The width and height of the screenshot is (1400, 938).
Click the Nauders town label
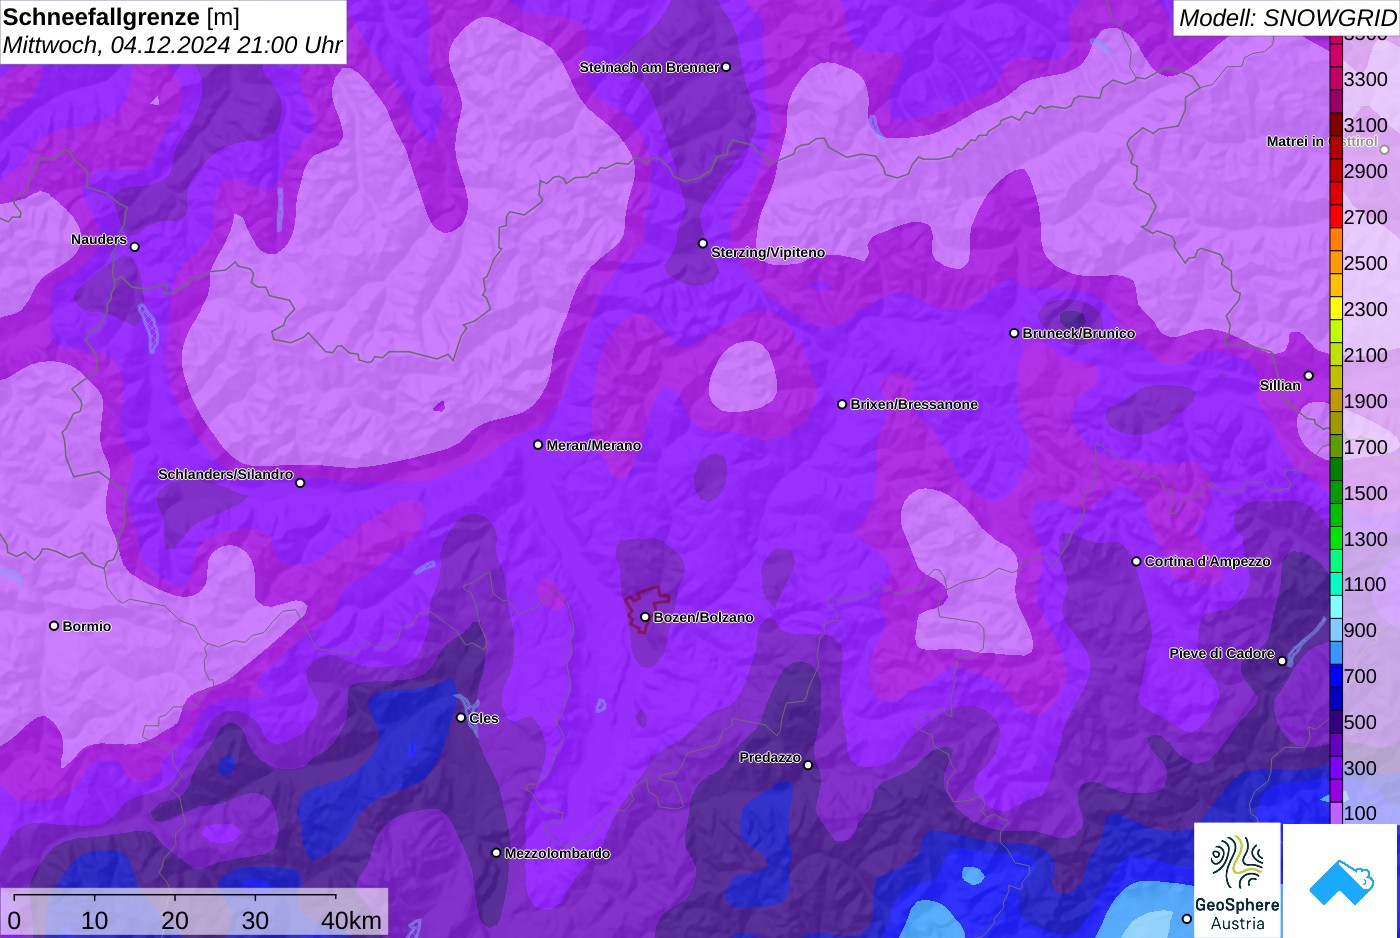(x=99, y=240)
